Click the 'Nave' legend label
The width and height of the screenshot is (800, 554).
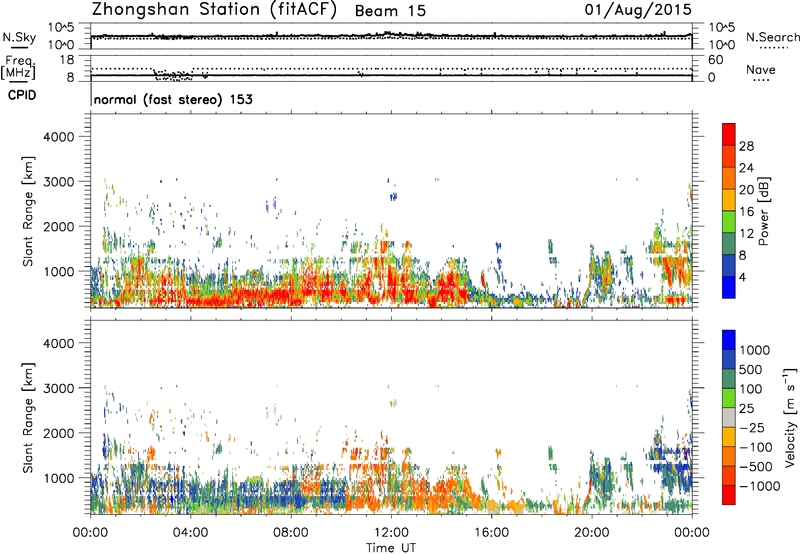tap(761, 69)
